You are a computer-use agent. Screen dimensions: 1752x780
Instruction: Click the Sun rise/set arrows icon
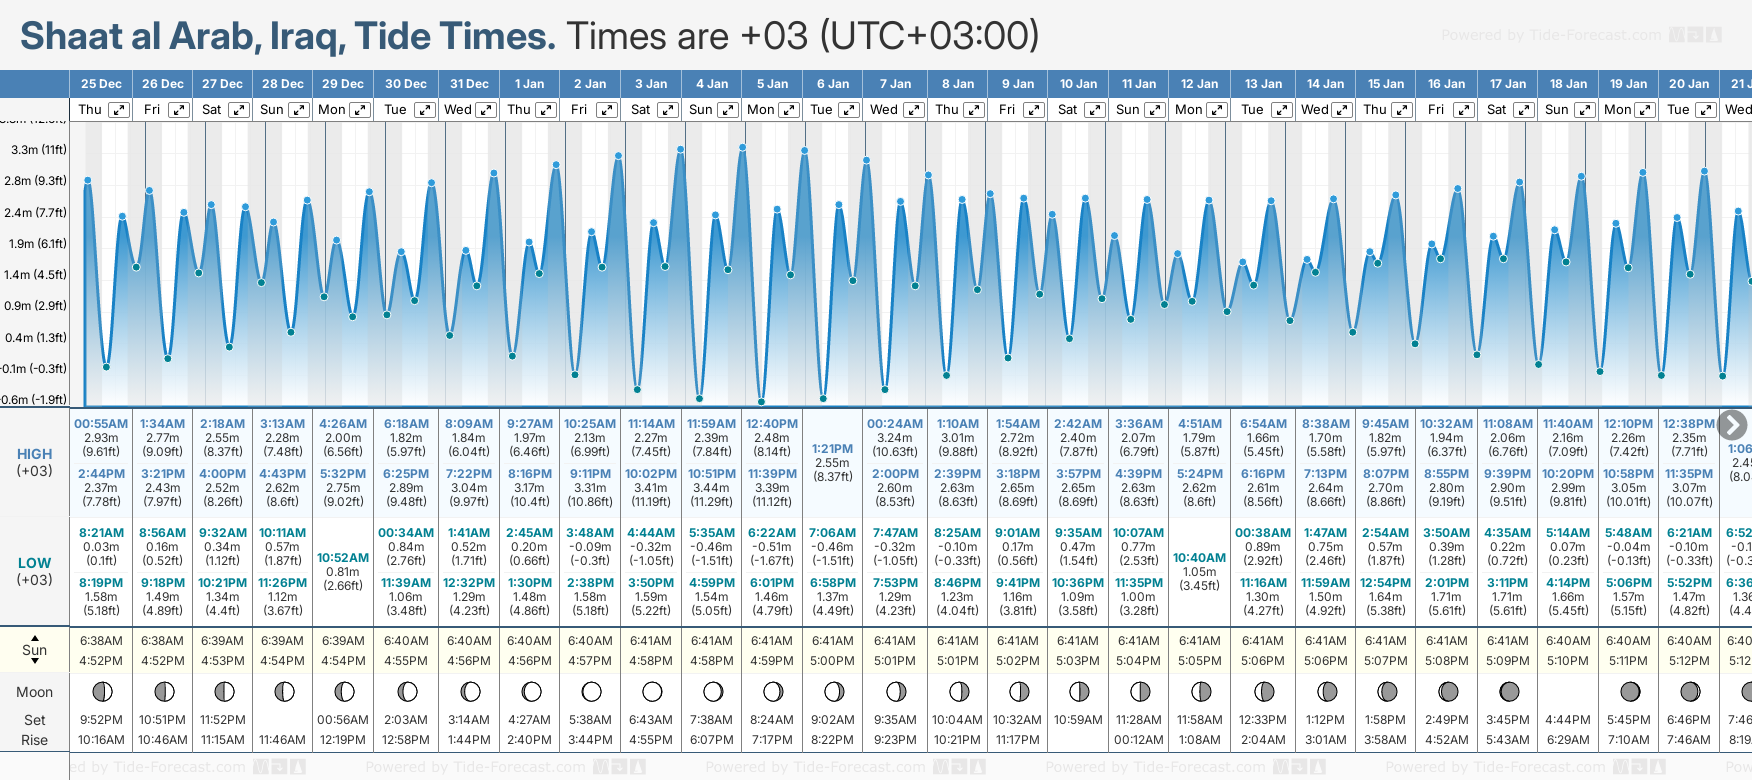pyautogui.click(x=34, y=649)
